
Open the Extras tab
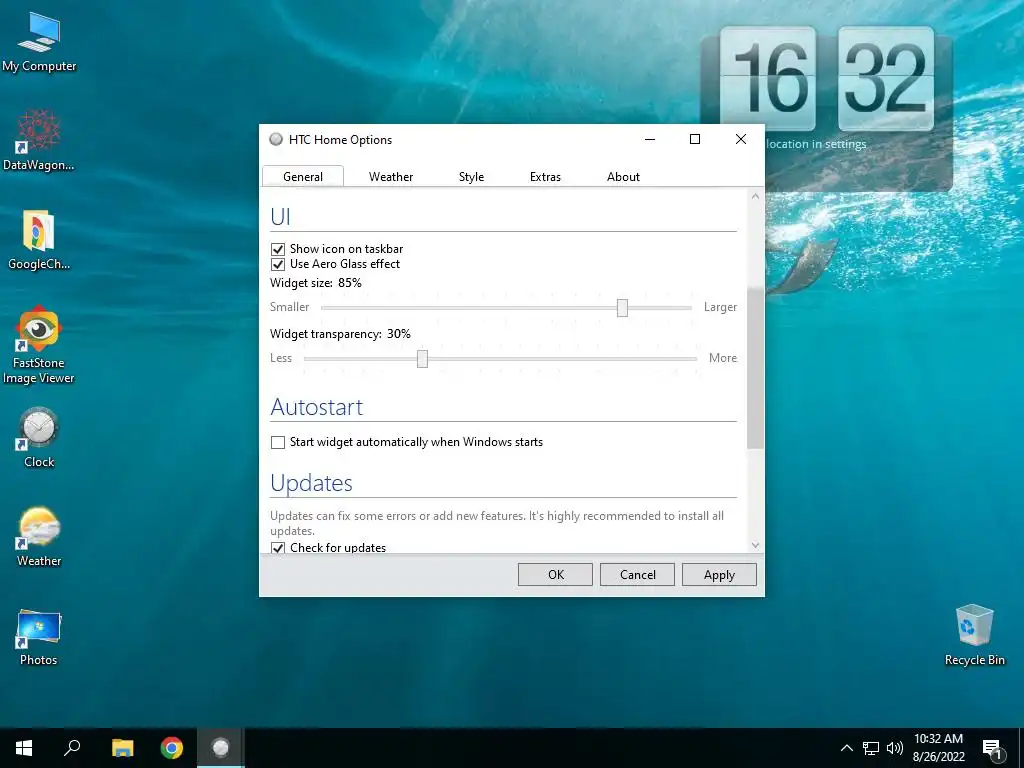coord(545,176)
